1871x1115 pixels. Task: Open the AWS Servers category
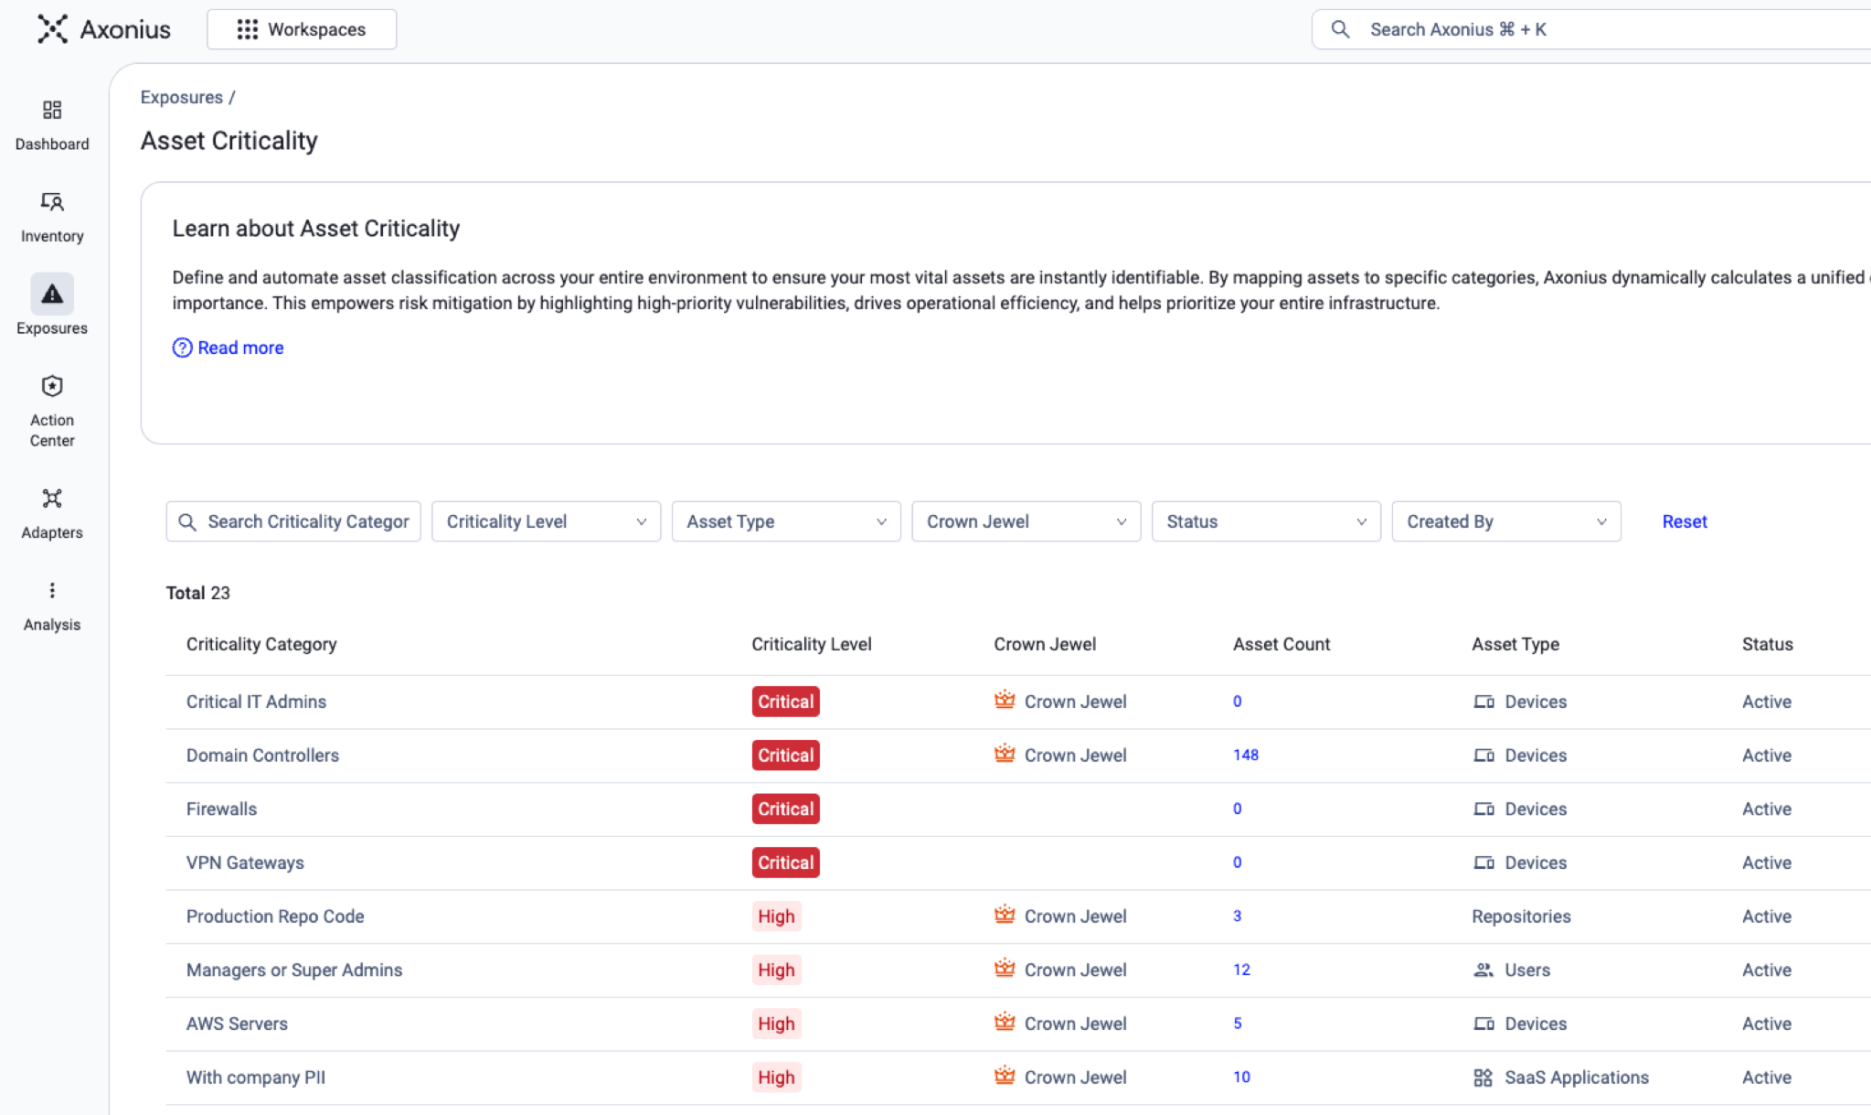click(x=237, y=1023)
